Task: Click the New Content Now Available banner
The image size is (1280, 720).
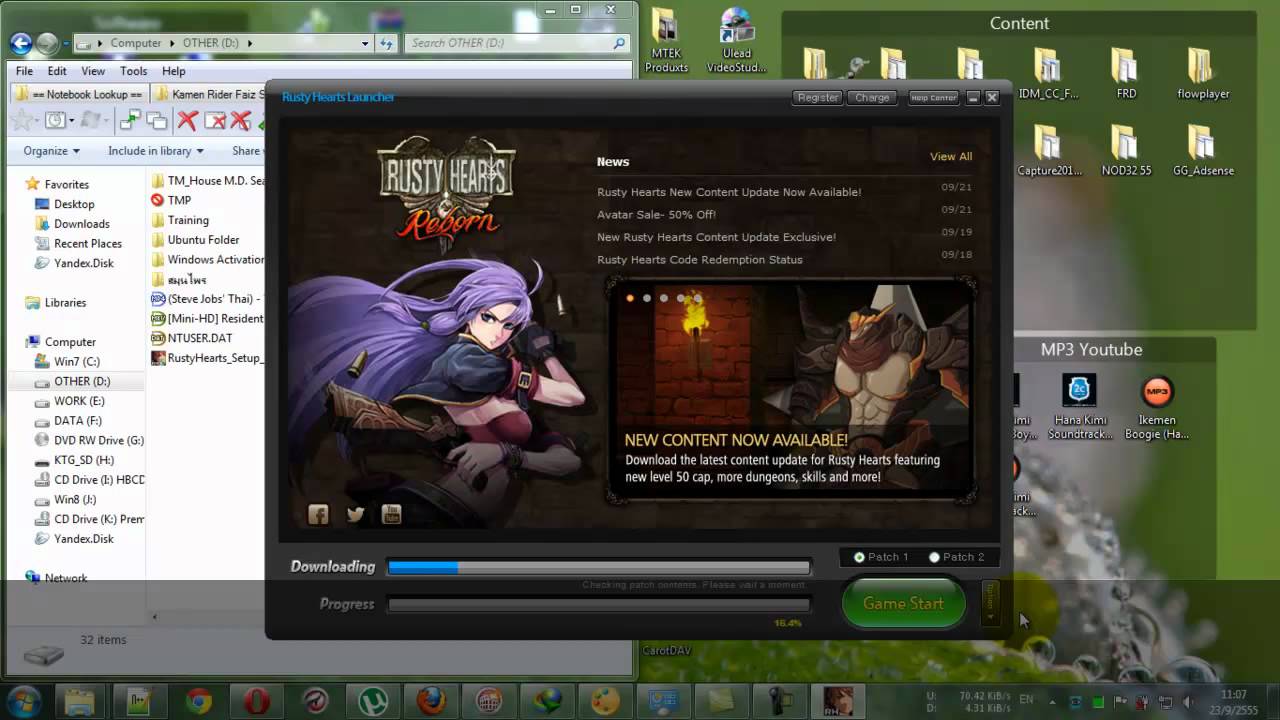Action: pyautogui.click(x=790, y=391)
